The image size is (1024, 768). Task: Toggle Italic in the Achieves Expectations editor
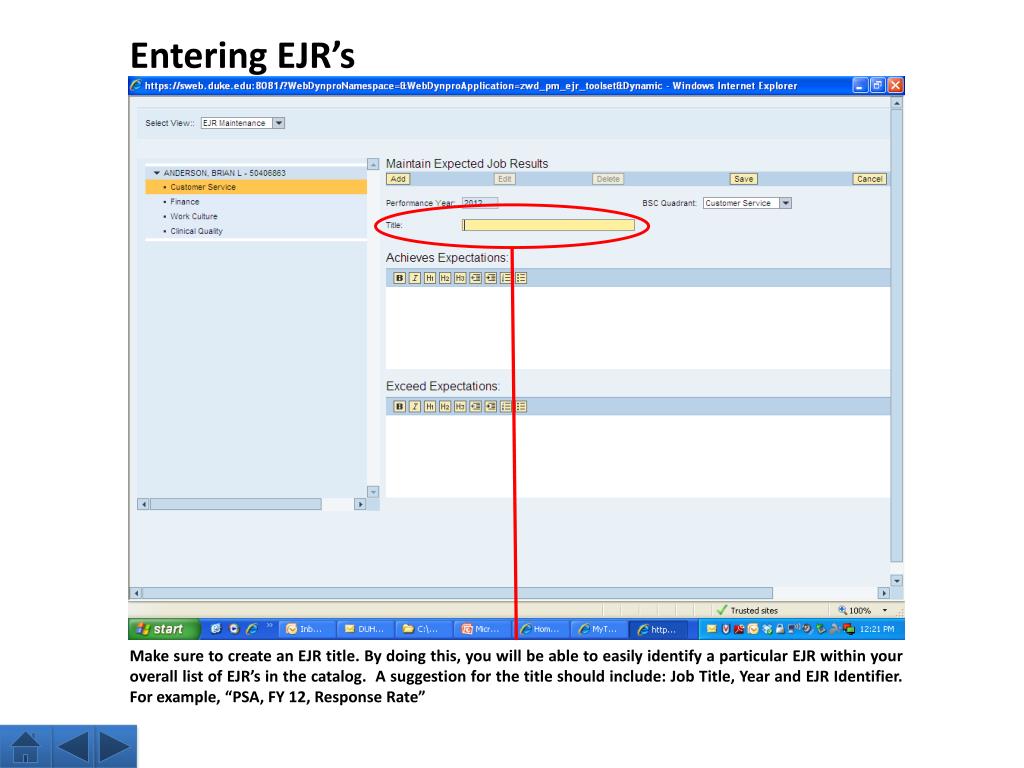[x=415, y=278]
